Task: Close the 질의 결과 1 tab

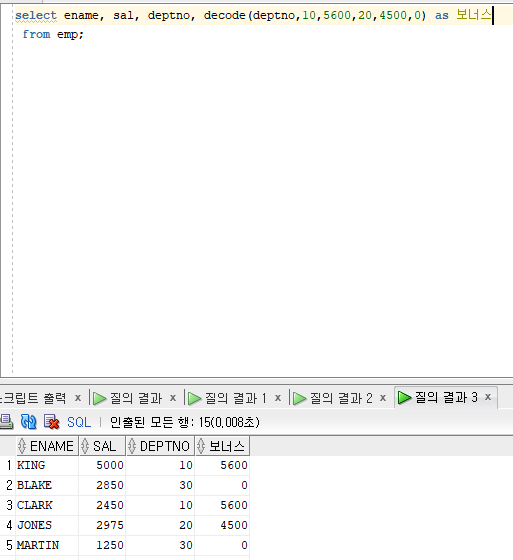Action: pyautogui.click(x=278, y=398)
